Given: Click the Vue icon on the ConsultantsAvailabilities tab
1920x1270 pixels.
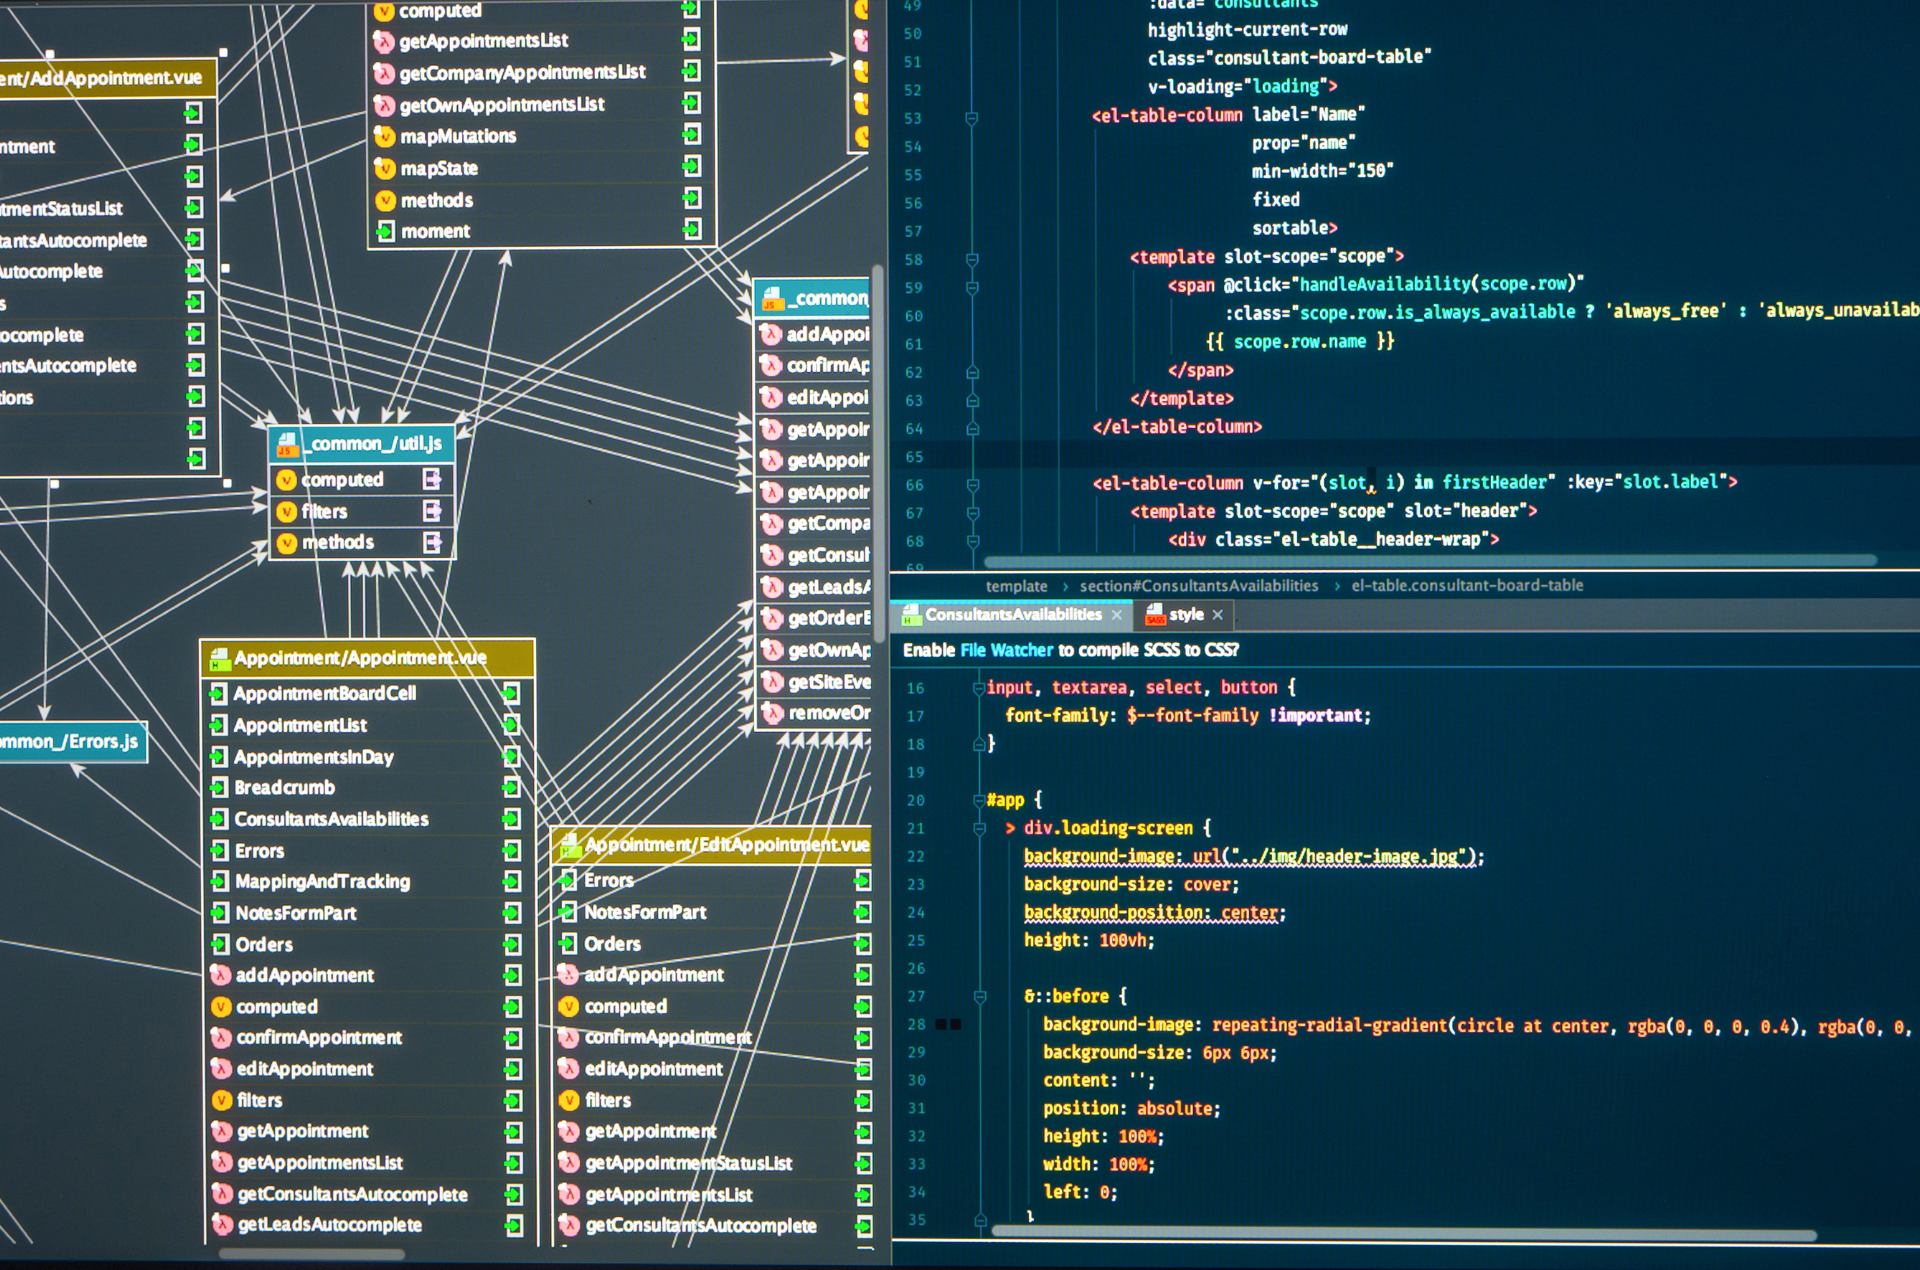Looking at the screenshot, I should [911, 614].
